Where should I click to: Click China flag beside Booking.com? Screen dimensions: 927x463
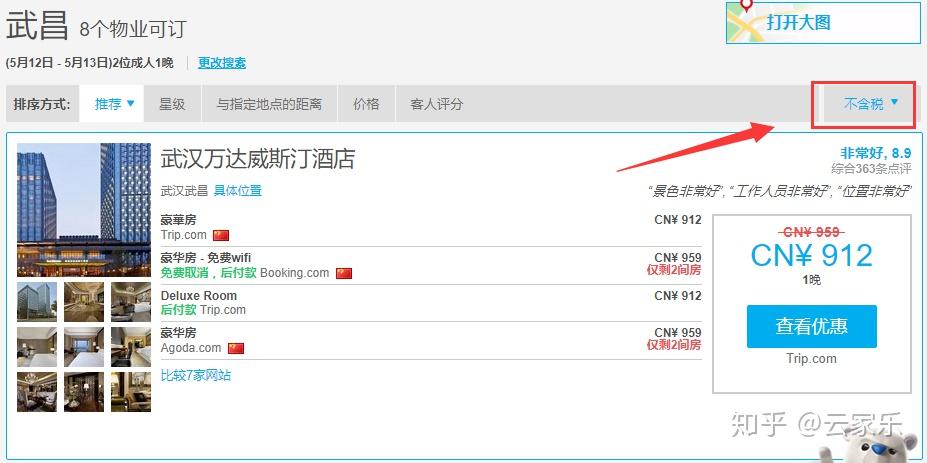(x=344, y=273)
